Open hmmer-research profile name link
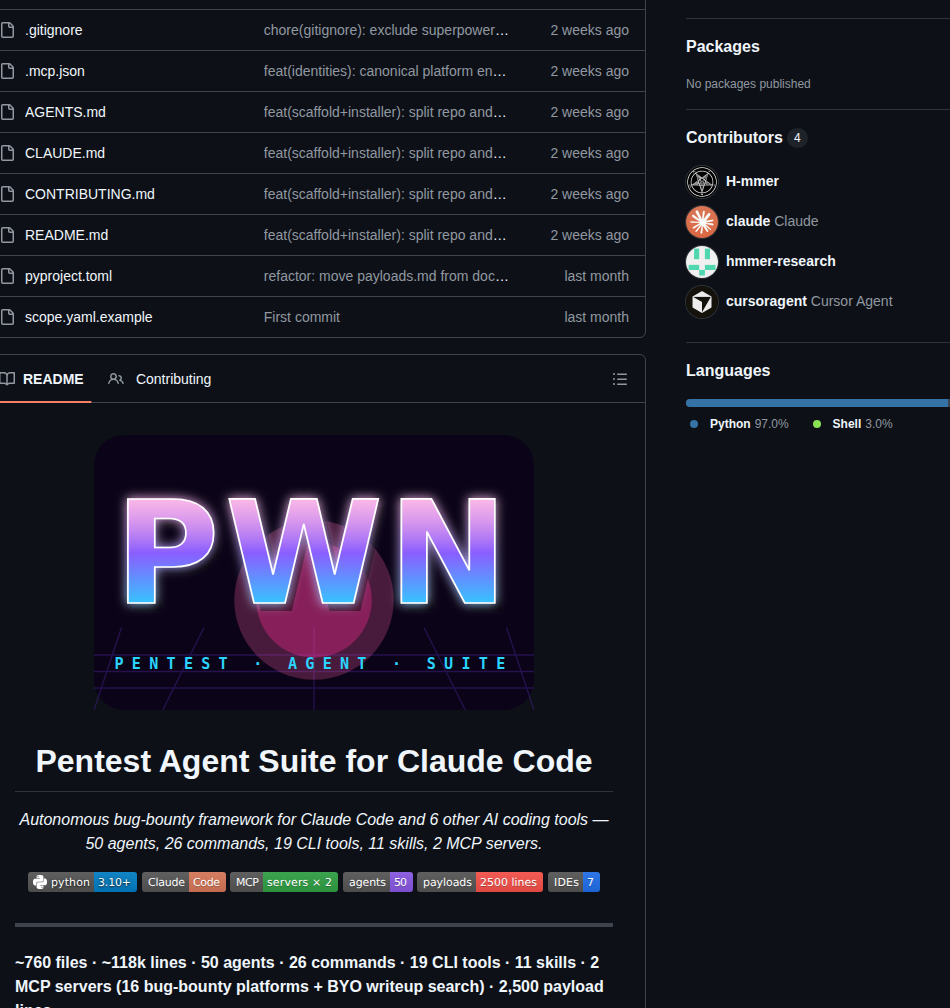This screenshot has height=1008, width=950. [780, 261]
